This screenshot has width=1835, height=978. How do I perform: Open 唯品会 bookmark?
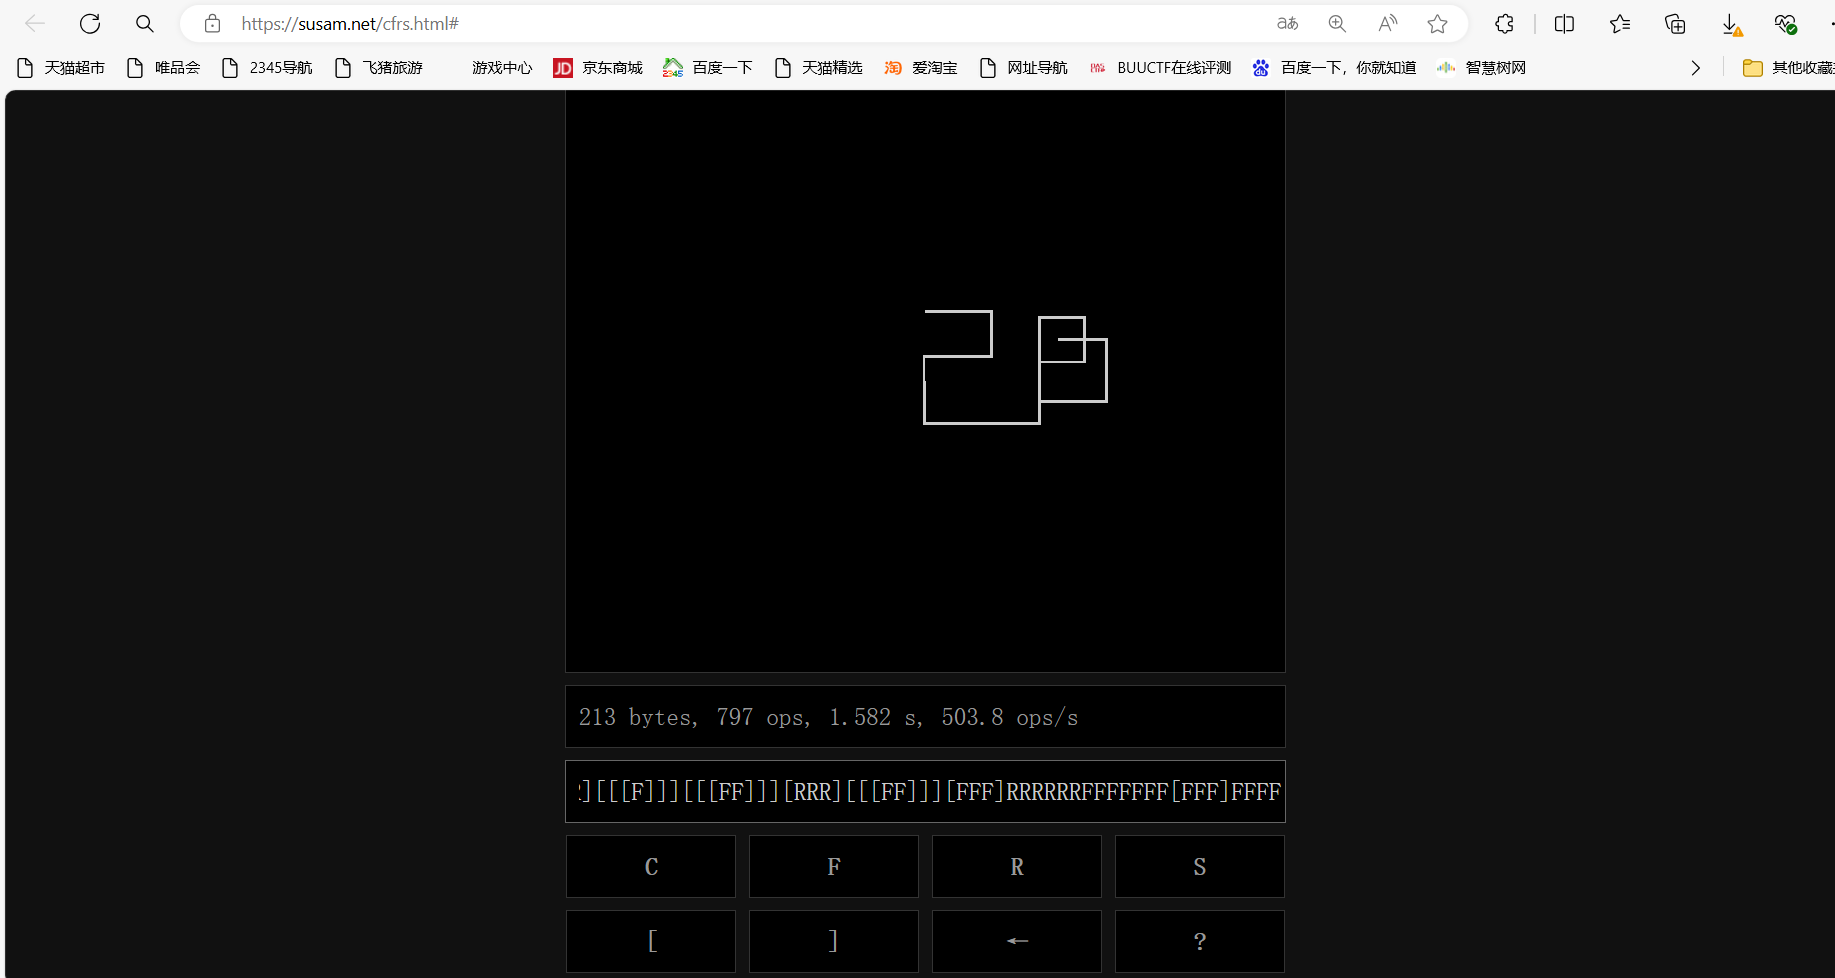coord(164,68)
